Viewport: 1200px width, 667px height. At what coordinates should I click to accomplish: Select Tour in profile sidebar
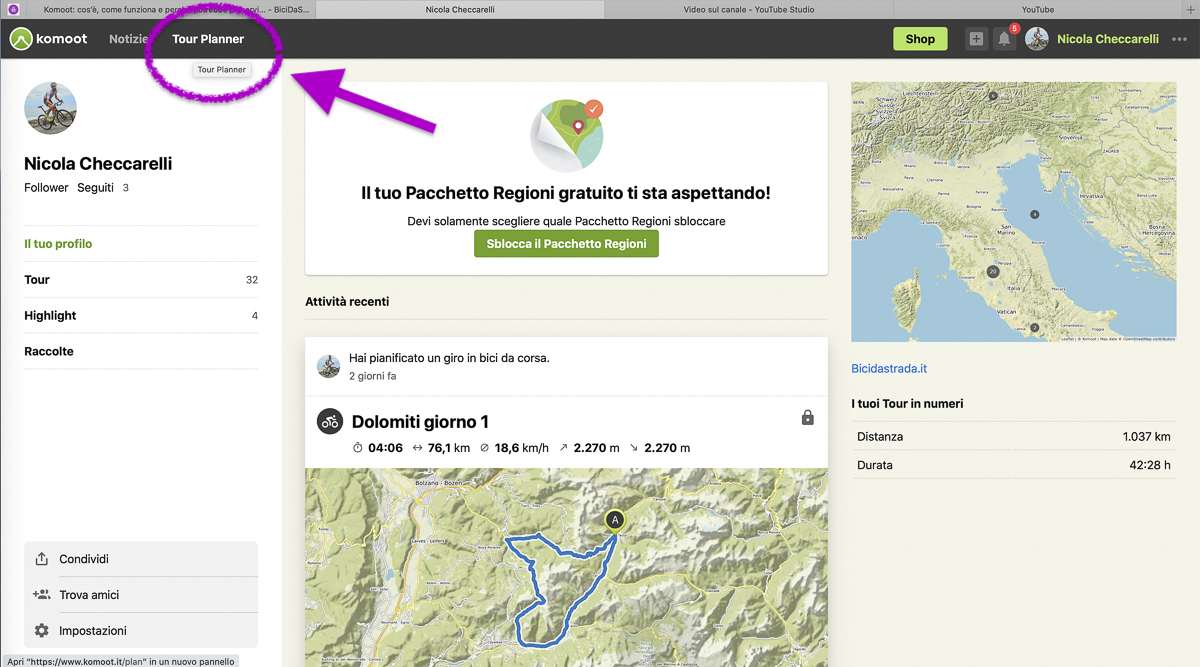[x=37, y=280]
